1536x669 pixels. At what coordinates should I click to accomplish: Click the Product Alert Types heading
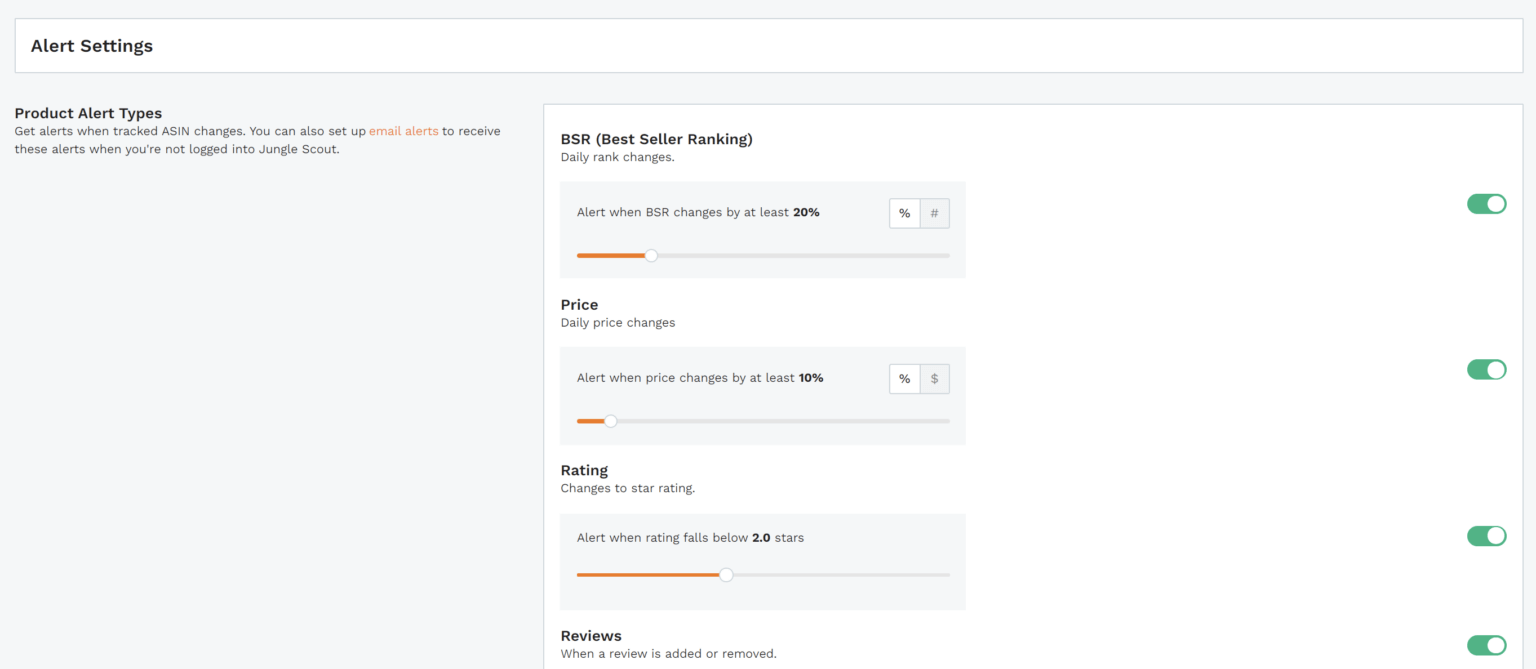click(x=88, y=113)
